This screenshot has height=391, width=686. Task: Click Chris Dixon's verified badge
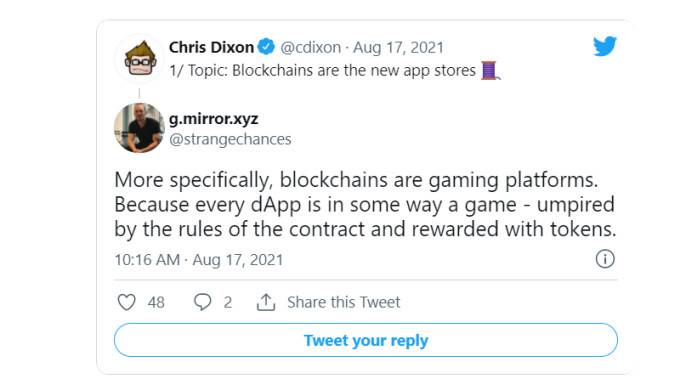(x=266, y=46)
